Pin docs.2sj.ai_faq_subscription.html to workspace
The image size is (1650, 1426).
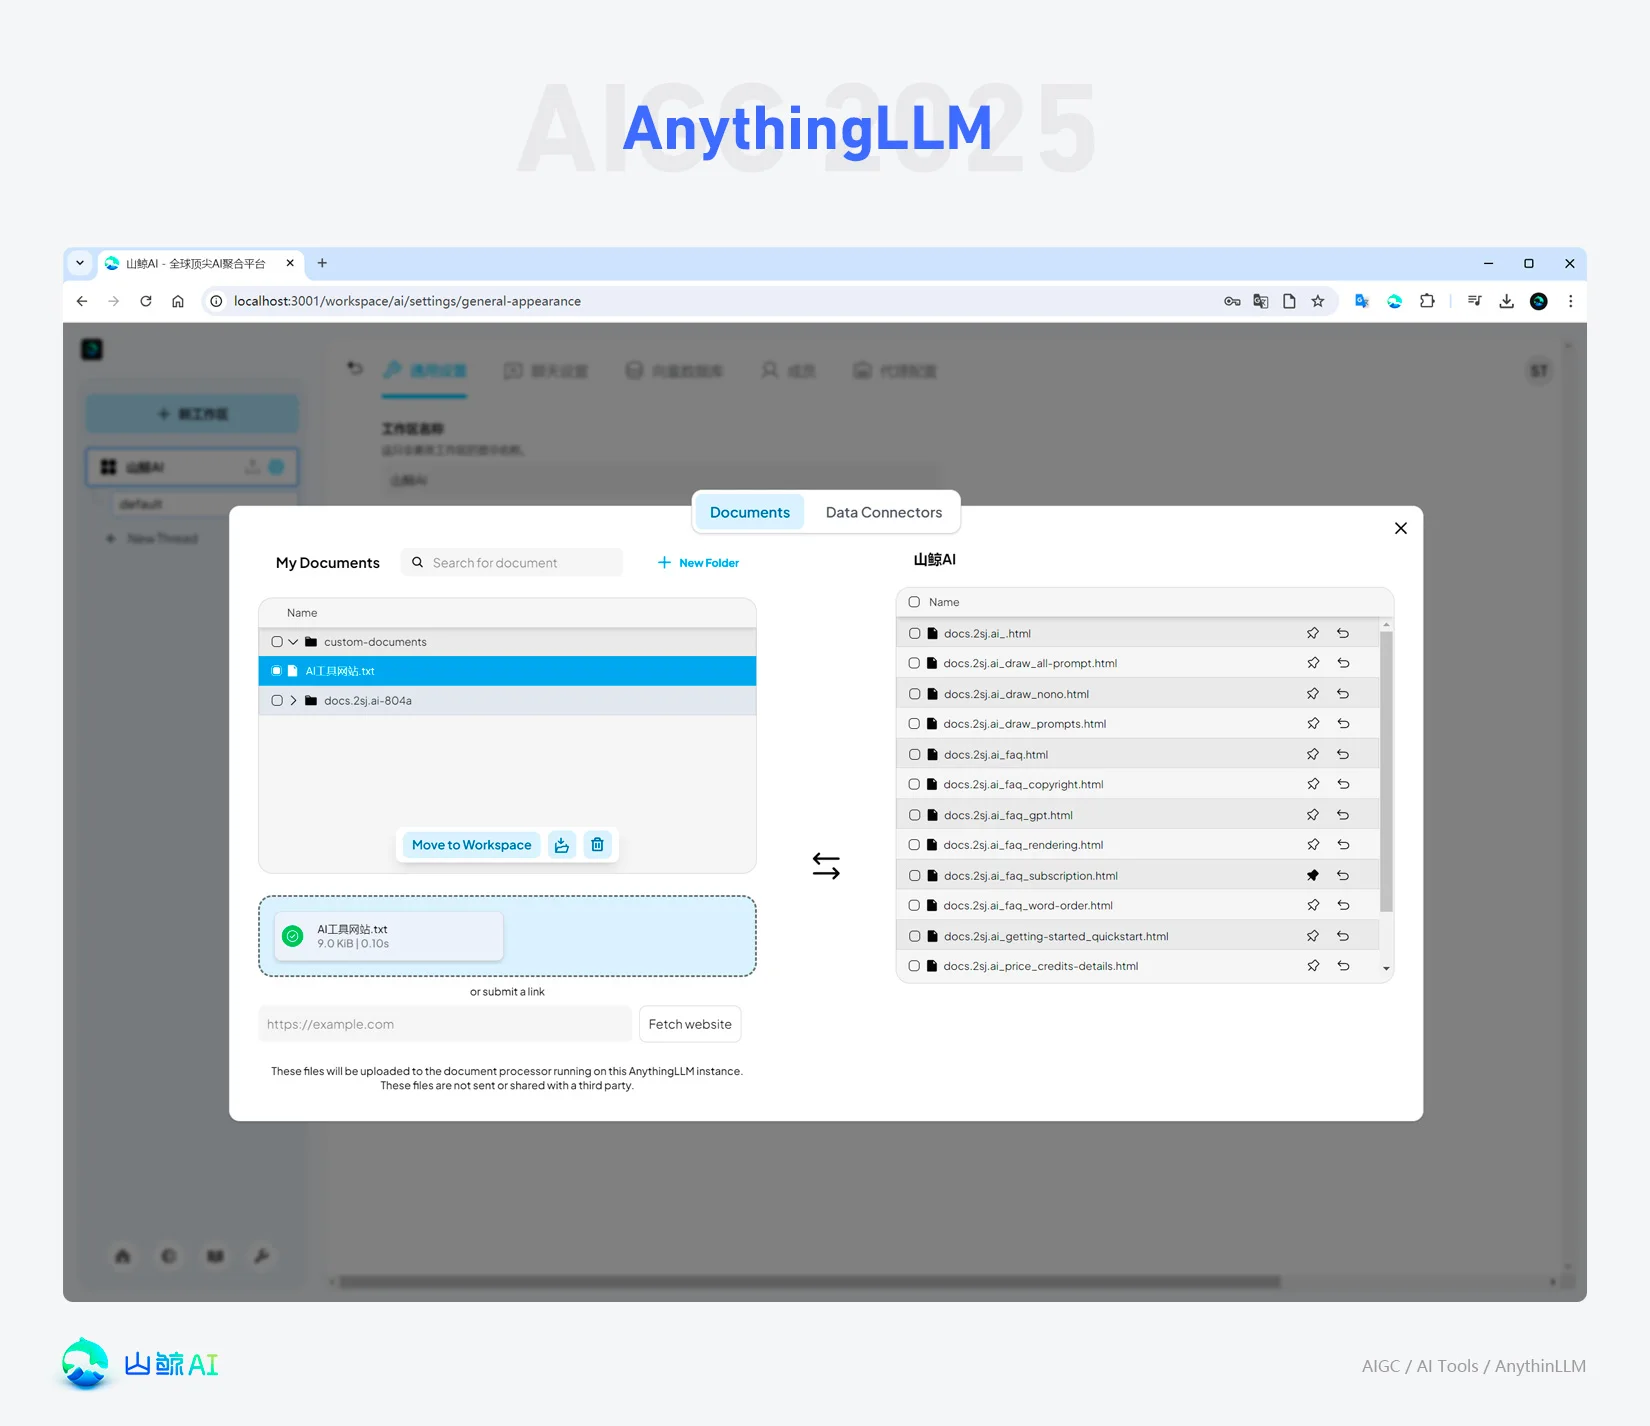pyautogui.click(x=1313, y=875)
